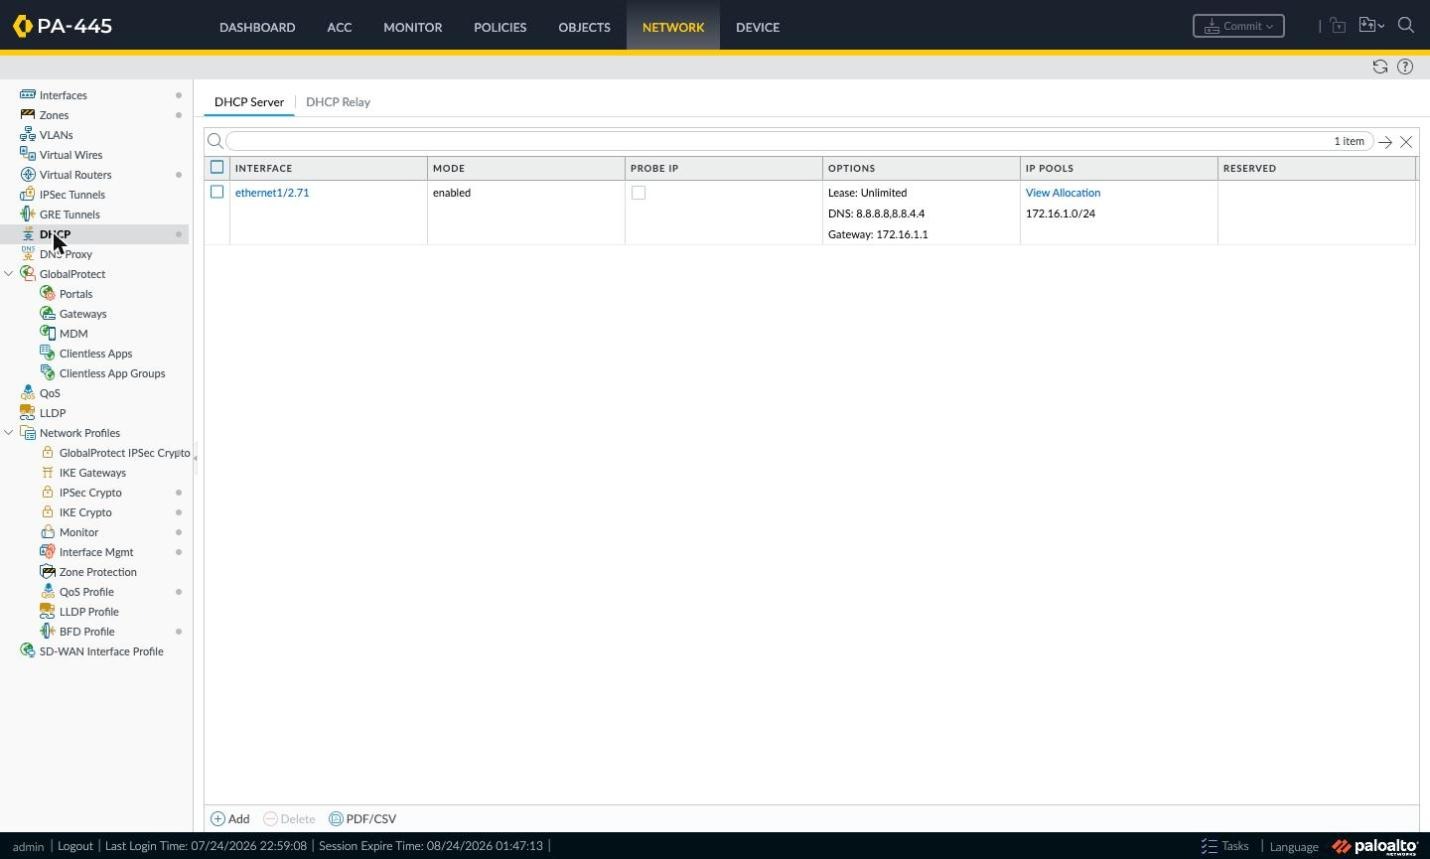This screenshot has height=859, width=1430.
Task: Add a new DHCP server
Action: tap(230, 819)
